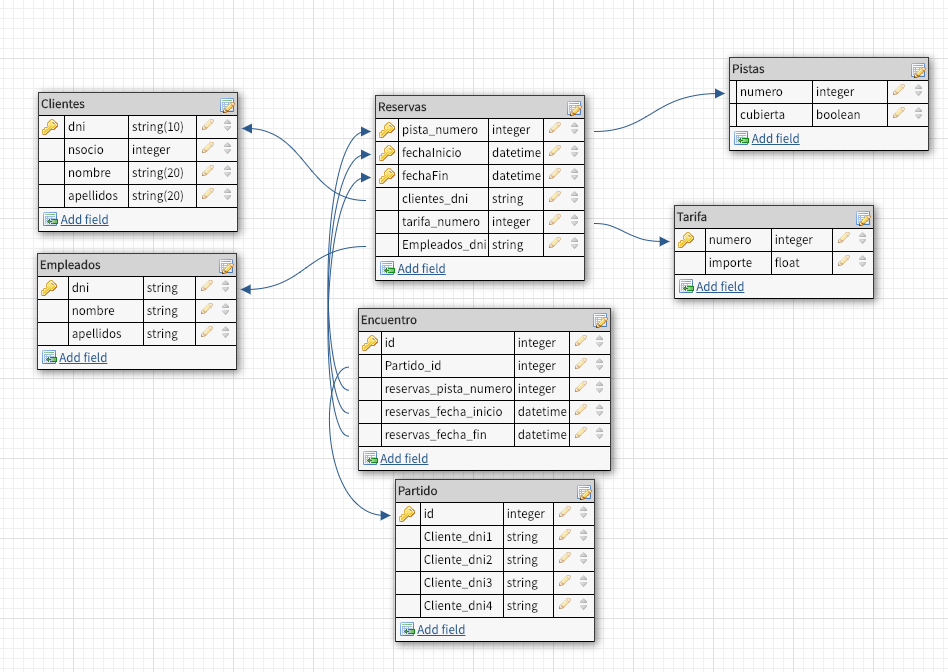Click the tarifa_numero field name in Reservas

pos(440,222)
